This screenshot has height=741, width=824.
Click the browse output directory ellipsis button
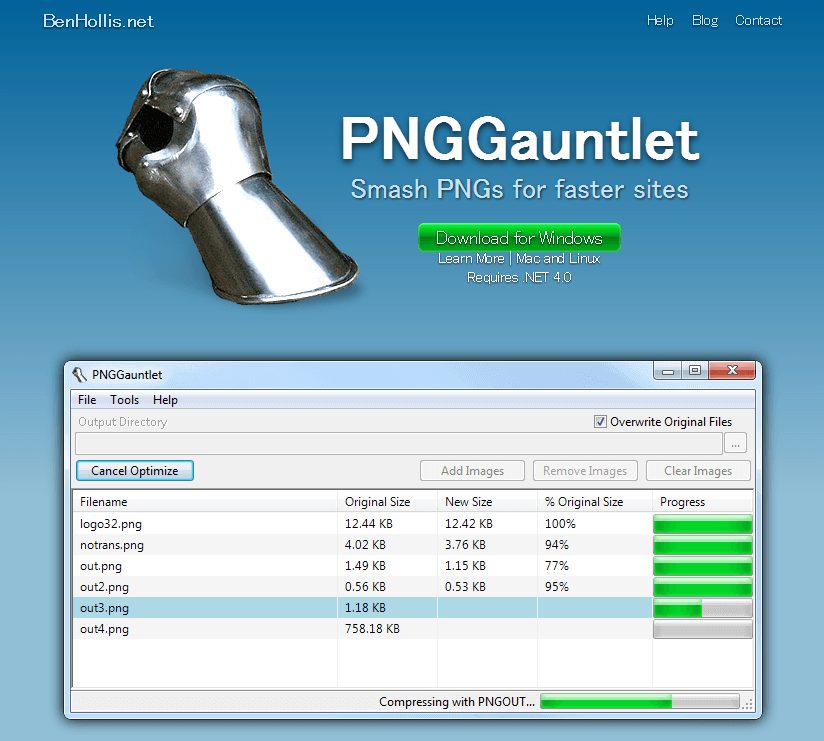tap(736, 444)
